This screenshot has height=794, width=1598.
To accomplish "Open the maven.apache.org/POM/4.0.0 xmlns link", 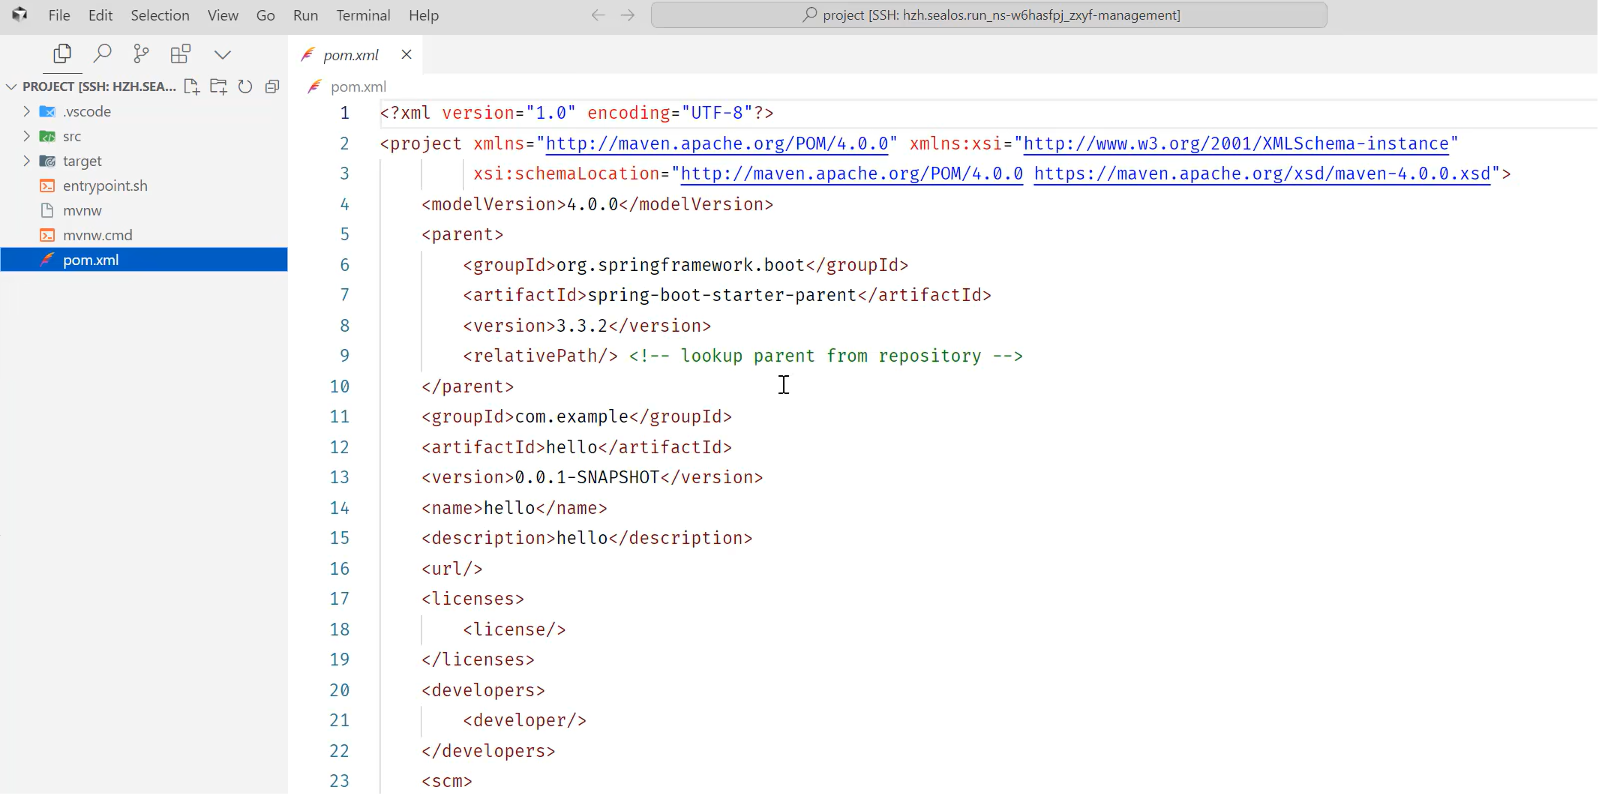I will pos(717,144).
